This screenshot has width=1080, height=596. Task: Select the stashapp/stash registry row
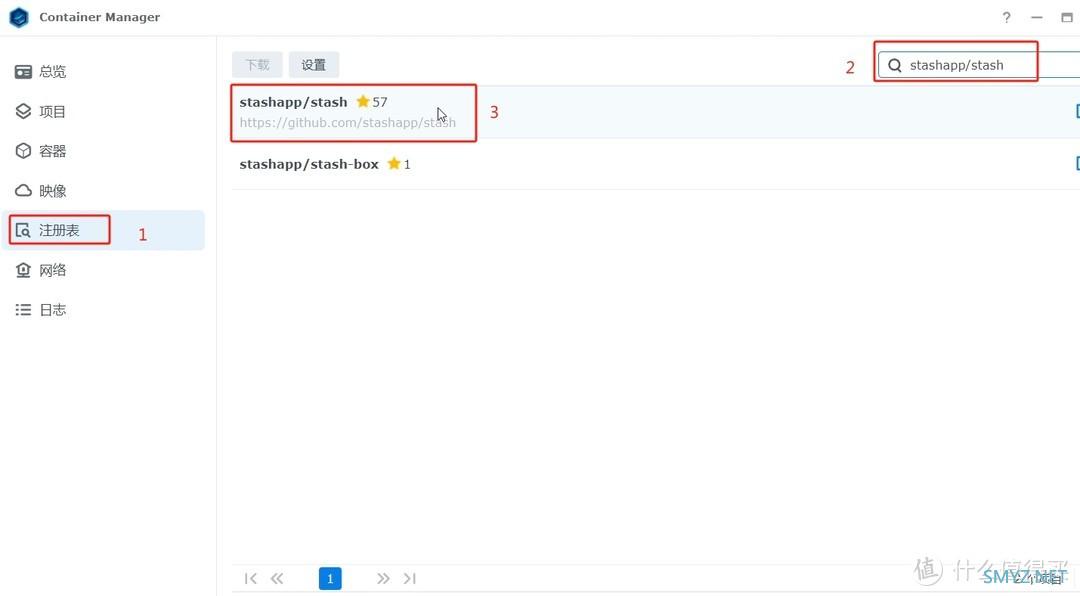pos(656,112)
